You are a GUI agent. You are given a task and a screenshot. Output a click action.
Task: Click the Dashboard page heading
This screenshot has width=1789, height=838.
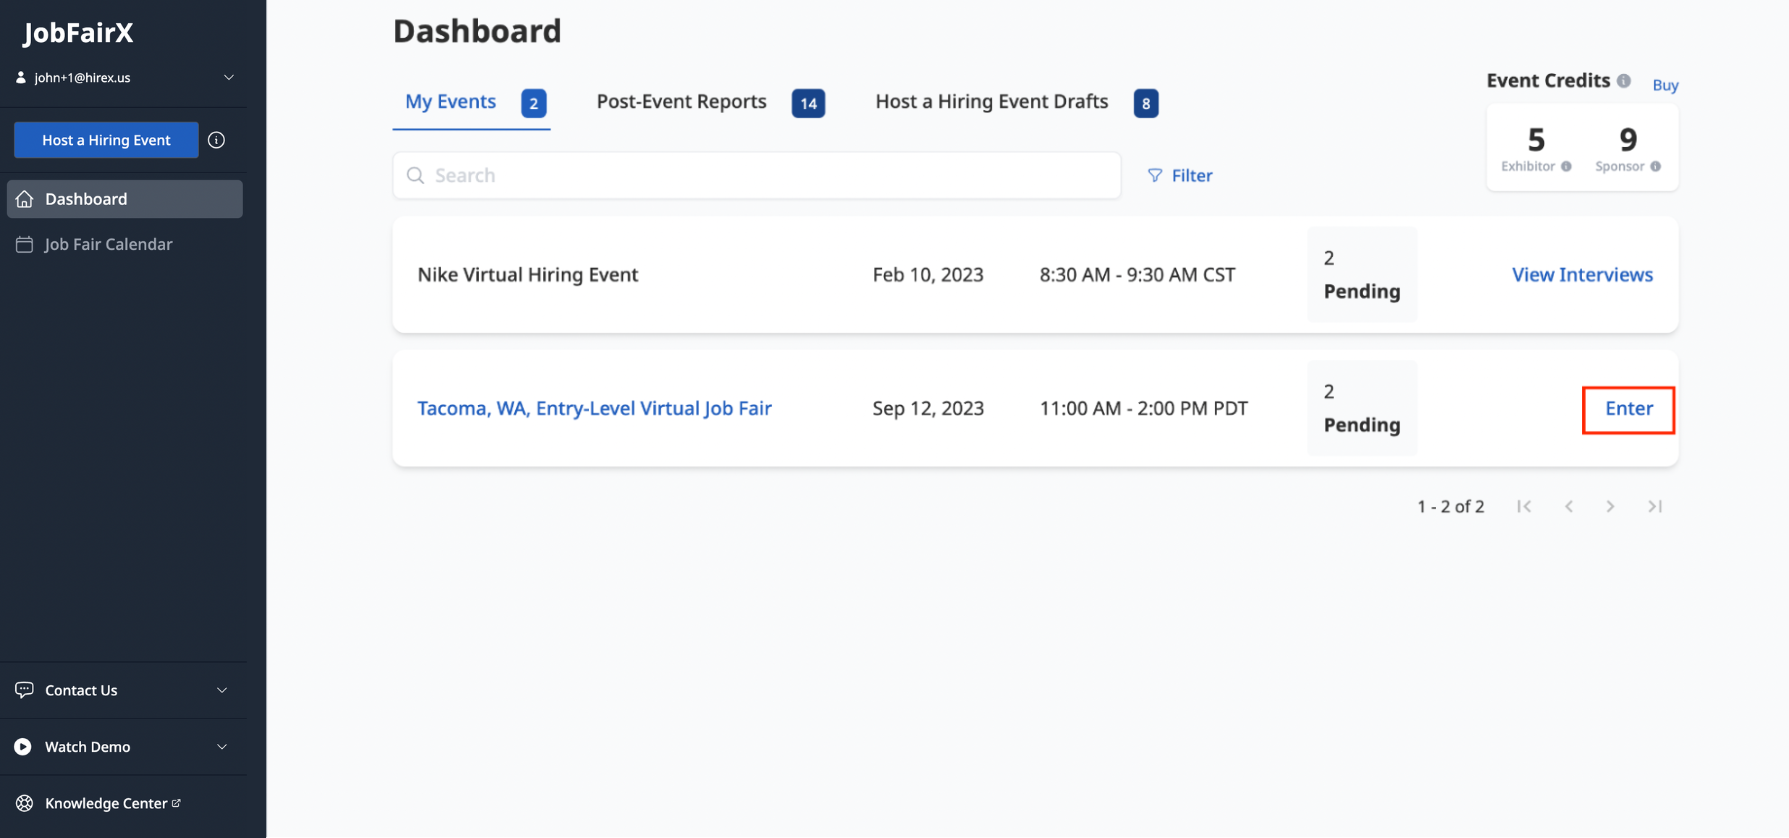click(x=477, y=31)
